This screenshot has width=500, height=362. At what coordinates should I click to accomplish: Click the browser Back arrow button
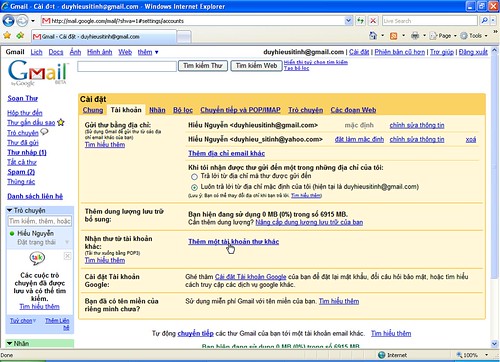coord(8,21)
